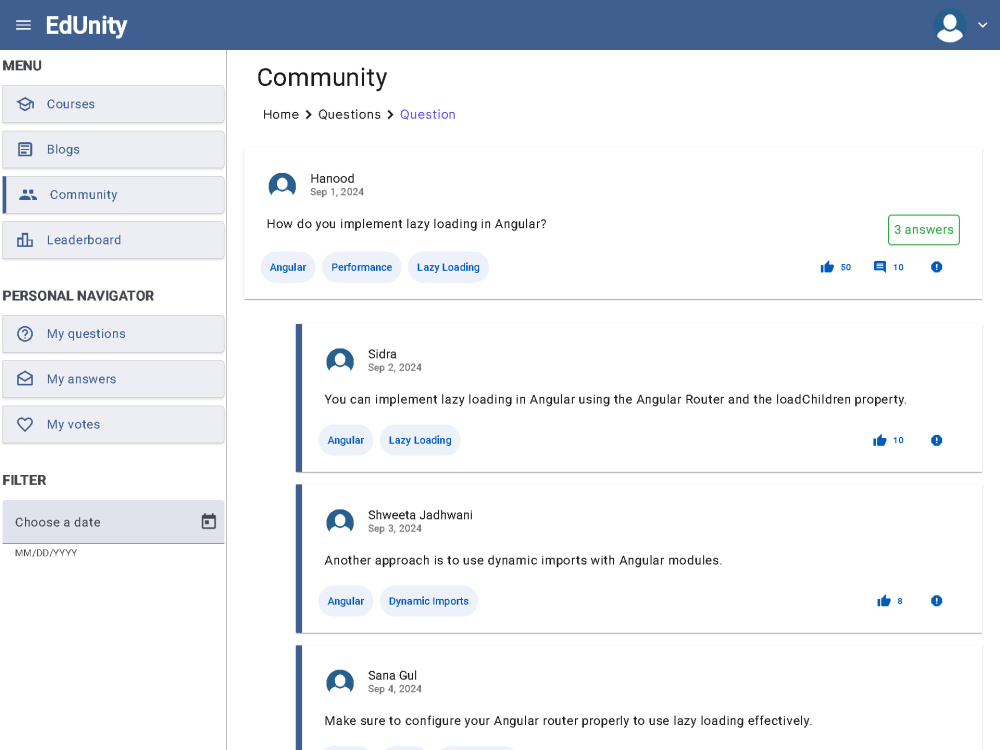Click the Blogs article icon
1000x750 pixels.
(x=25, y=149)
